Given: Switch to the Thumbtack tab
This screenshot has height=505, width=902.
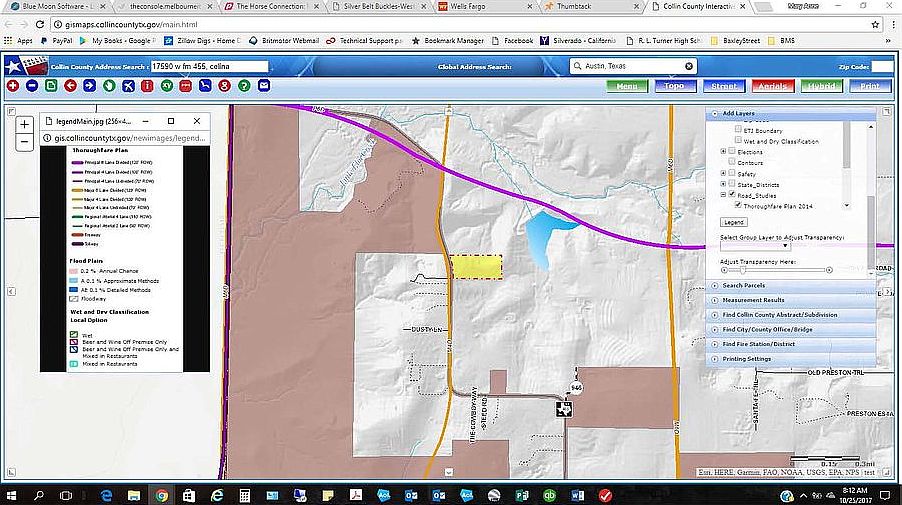Looking at the screenshot, I should click(593, 6).
